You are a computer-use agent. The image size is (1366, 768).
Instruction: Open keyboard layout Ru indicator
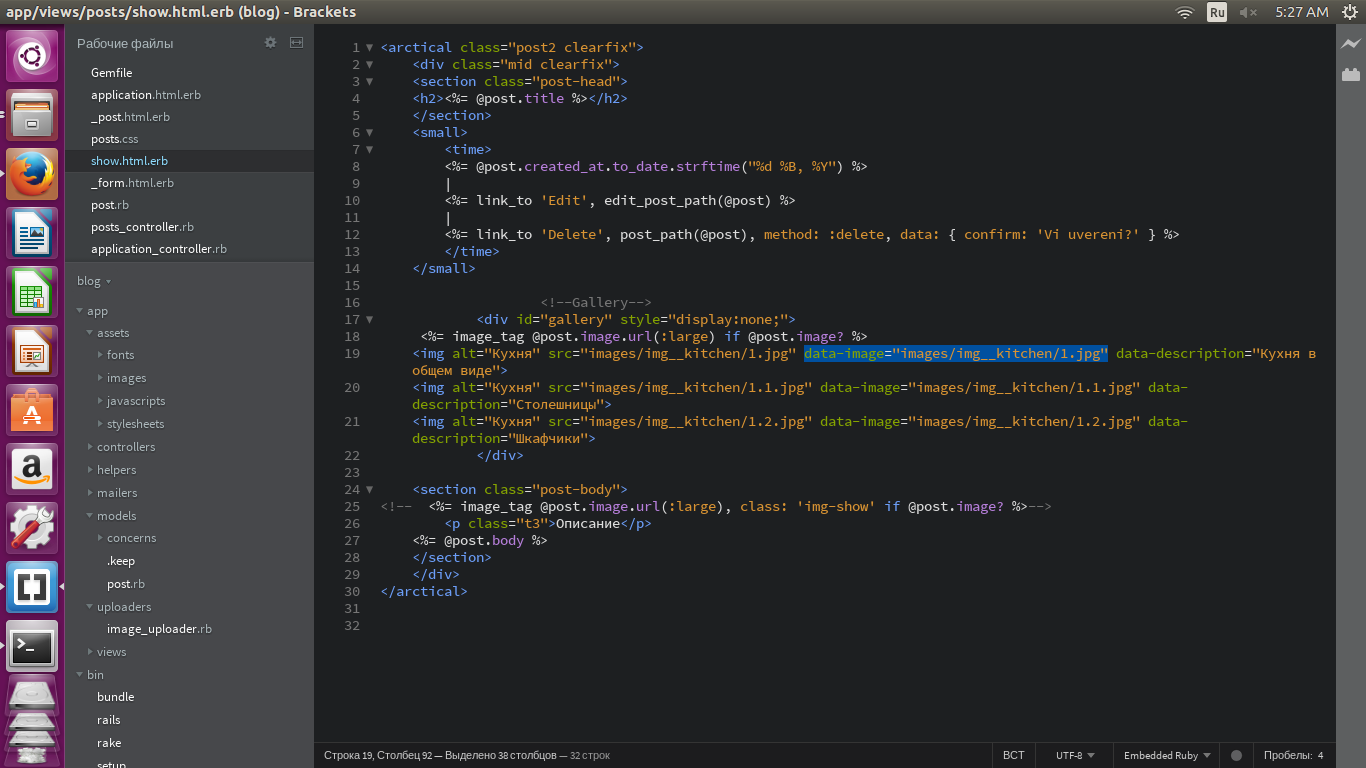point(1217,12)
